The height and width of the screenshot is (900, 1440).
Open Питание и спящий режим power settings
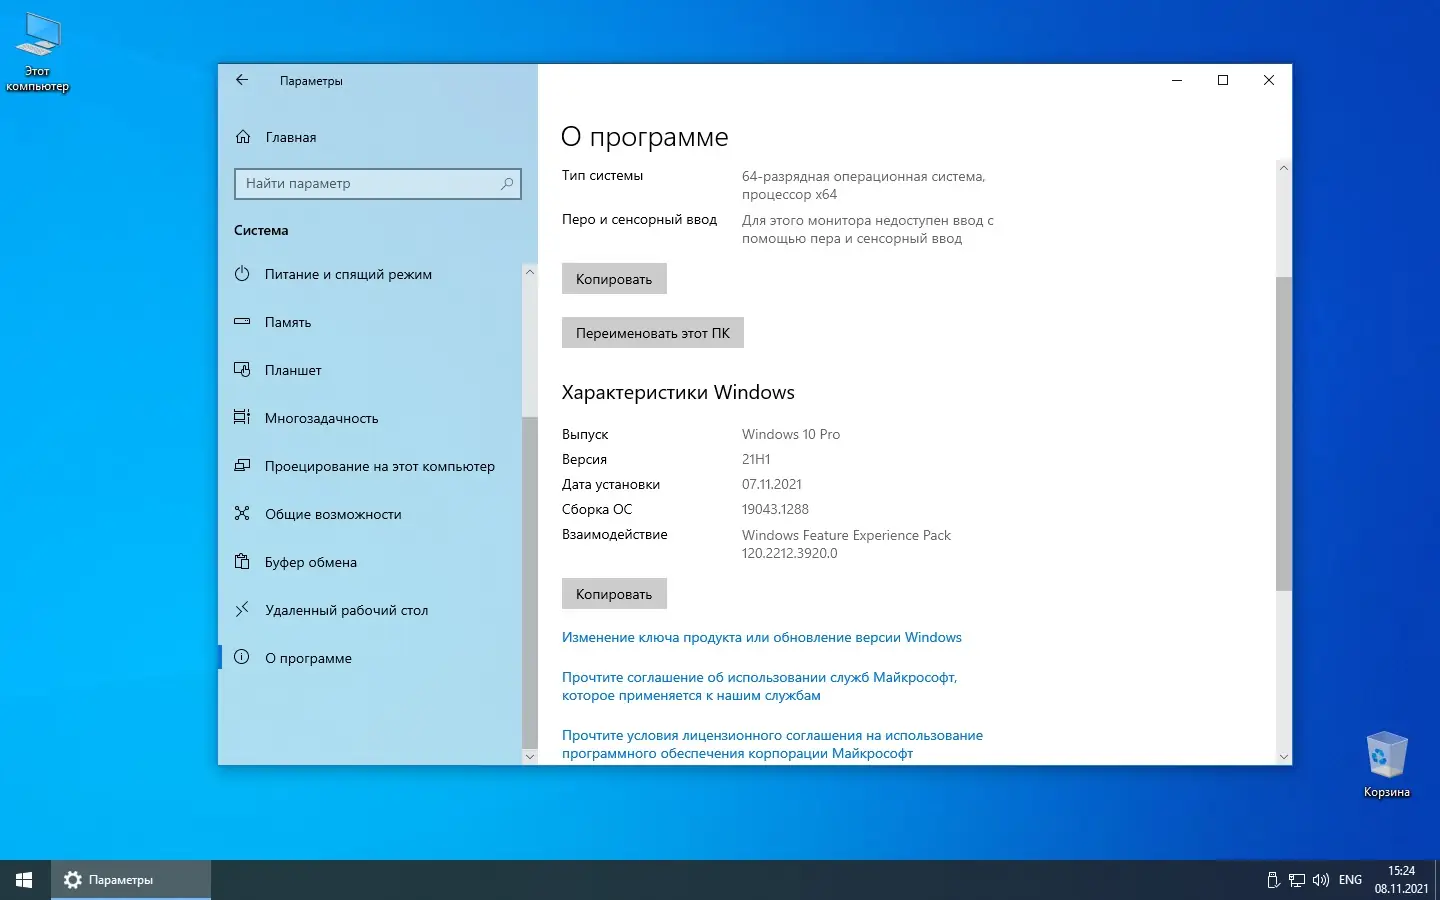point(347,274)
